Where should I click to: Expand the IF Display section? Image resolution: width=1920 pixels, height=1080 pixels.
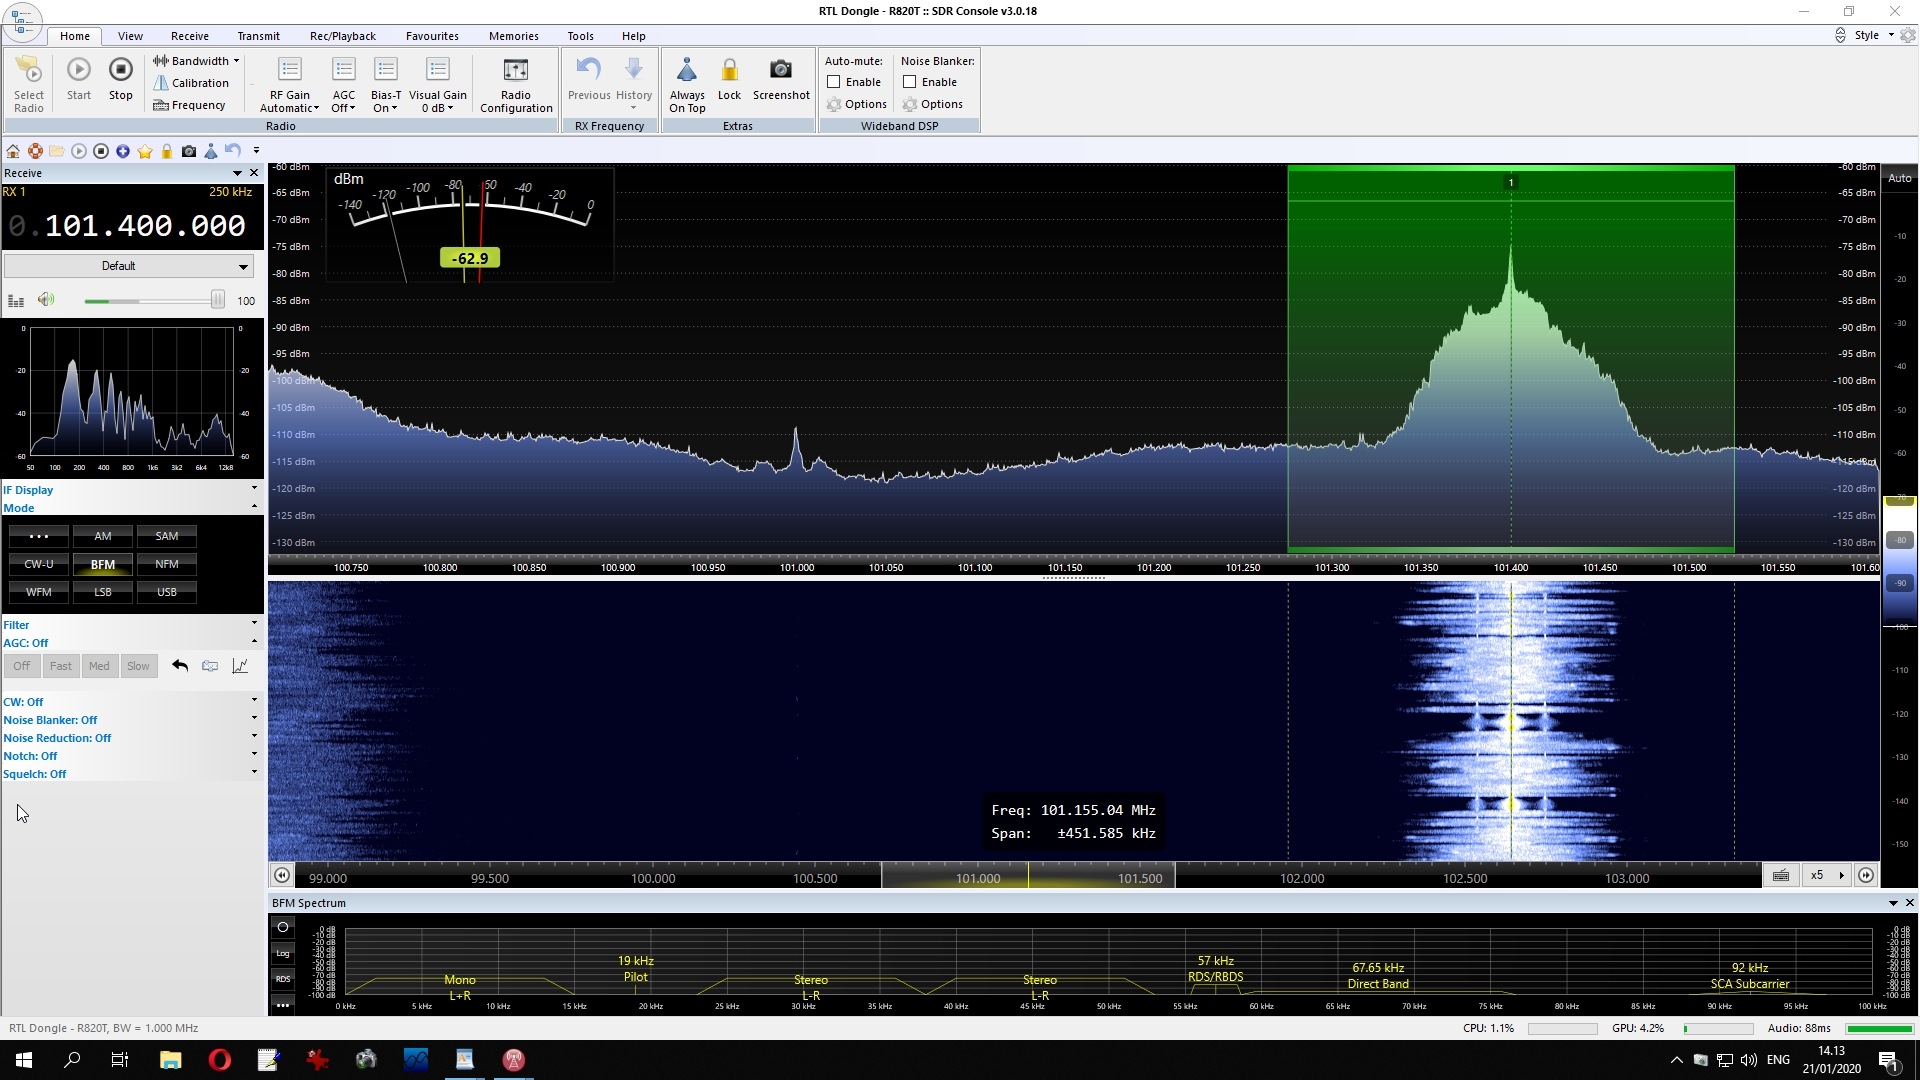(x=130, y=490)
